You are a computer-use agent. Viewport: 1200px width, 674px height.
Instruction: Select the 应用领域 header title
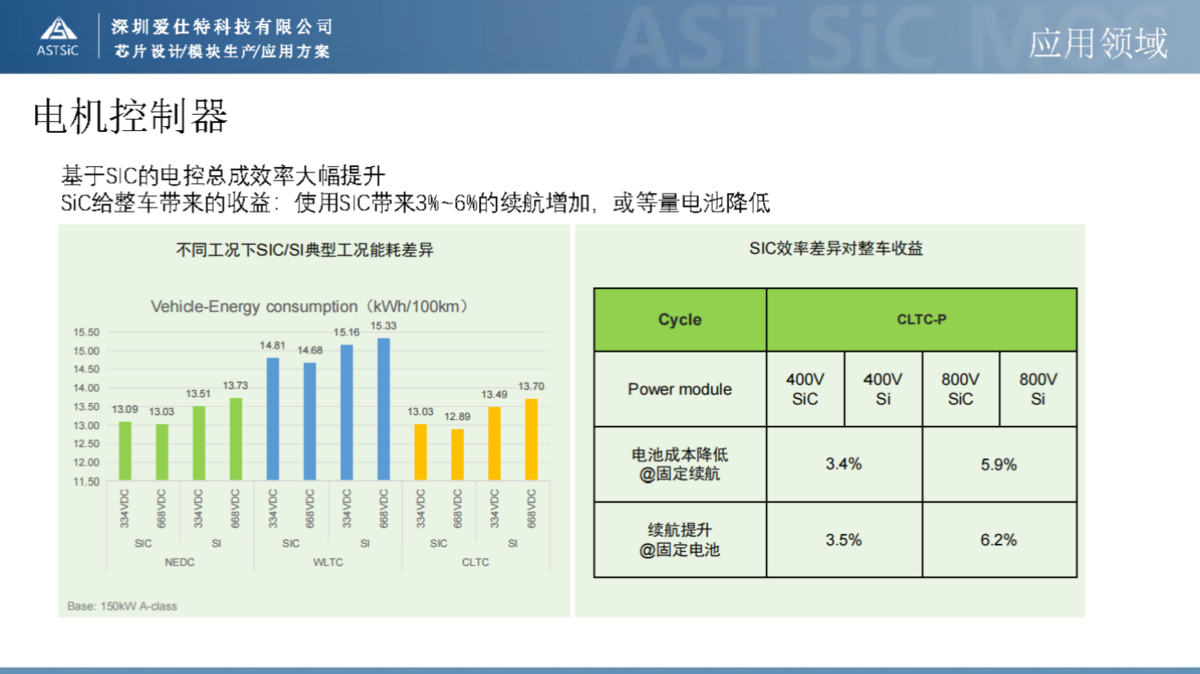tap(1098, 42)
